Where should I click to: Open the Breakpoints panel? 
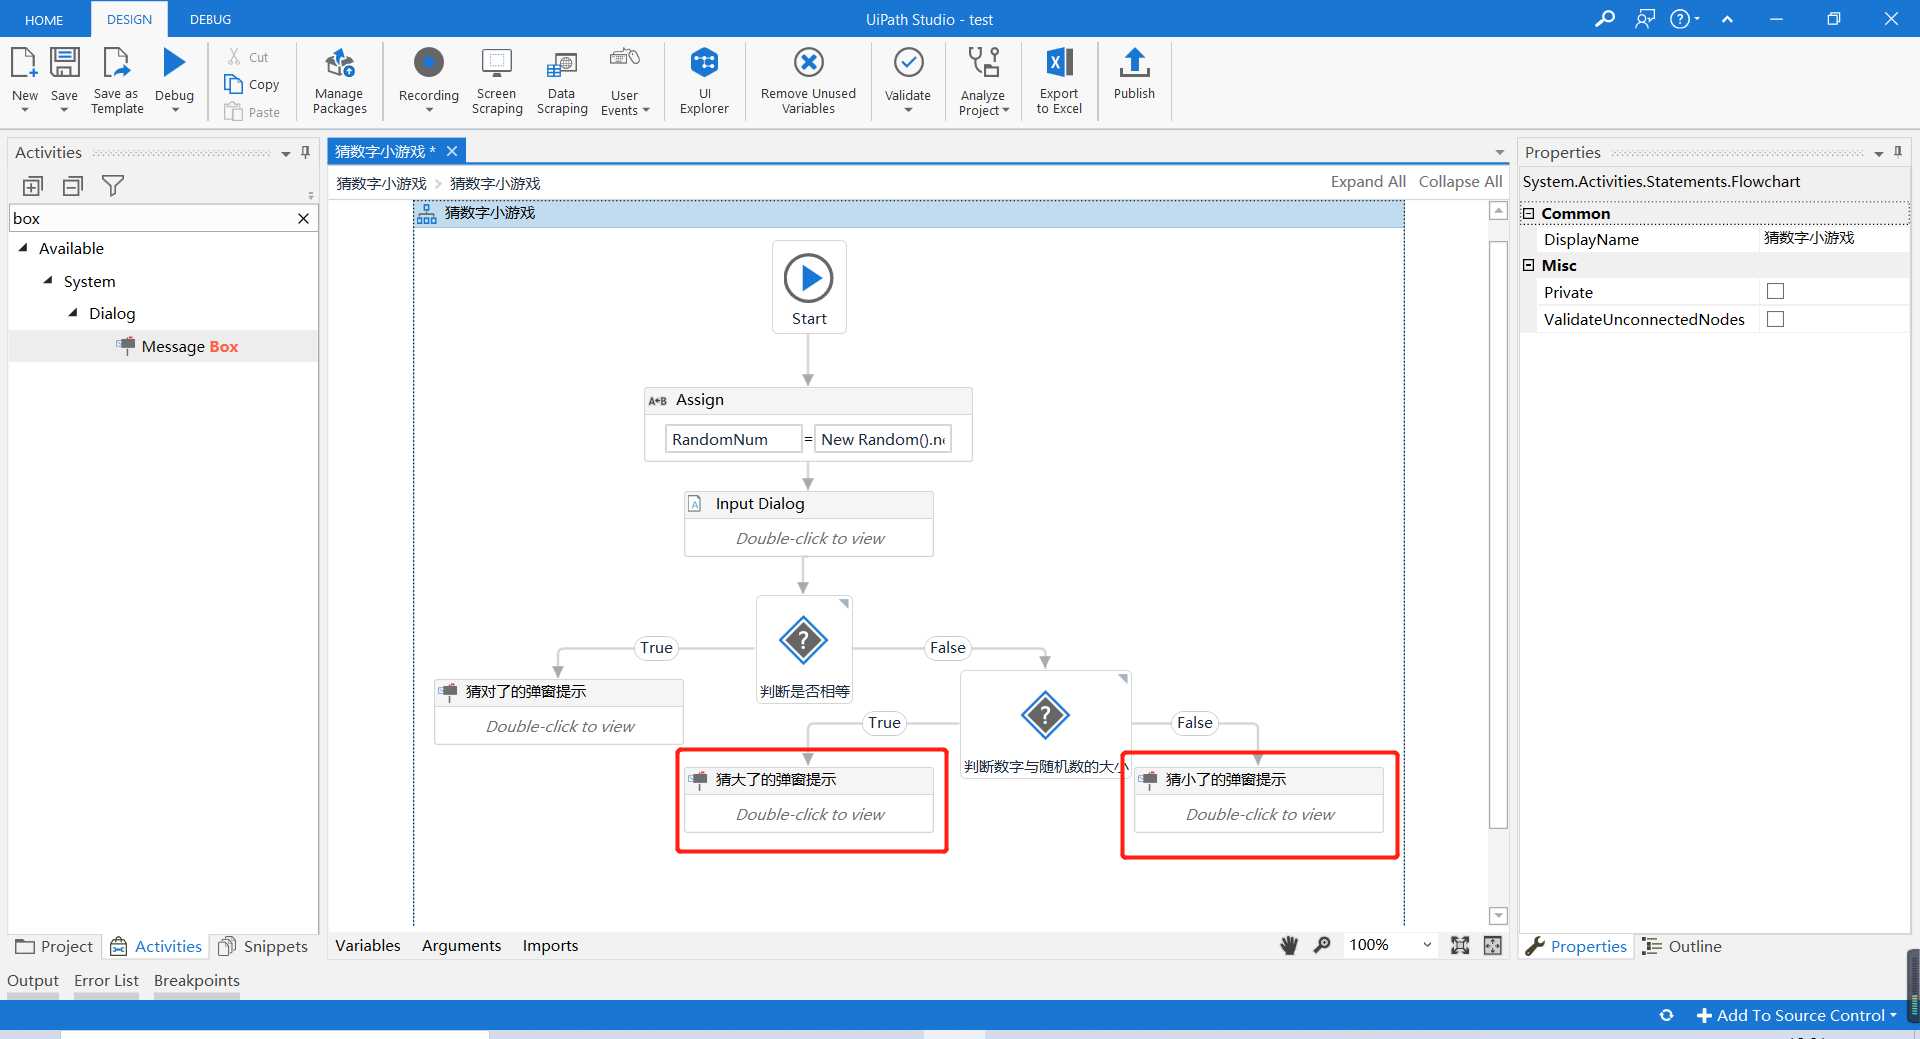196,981
